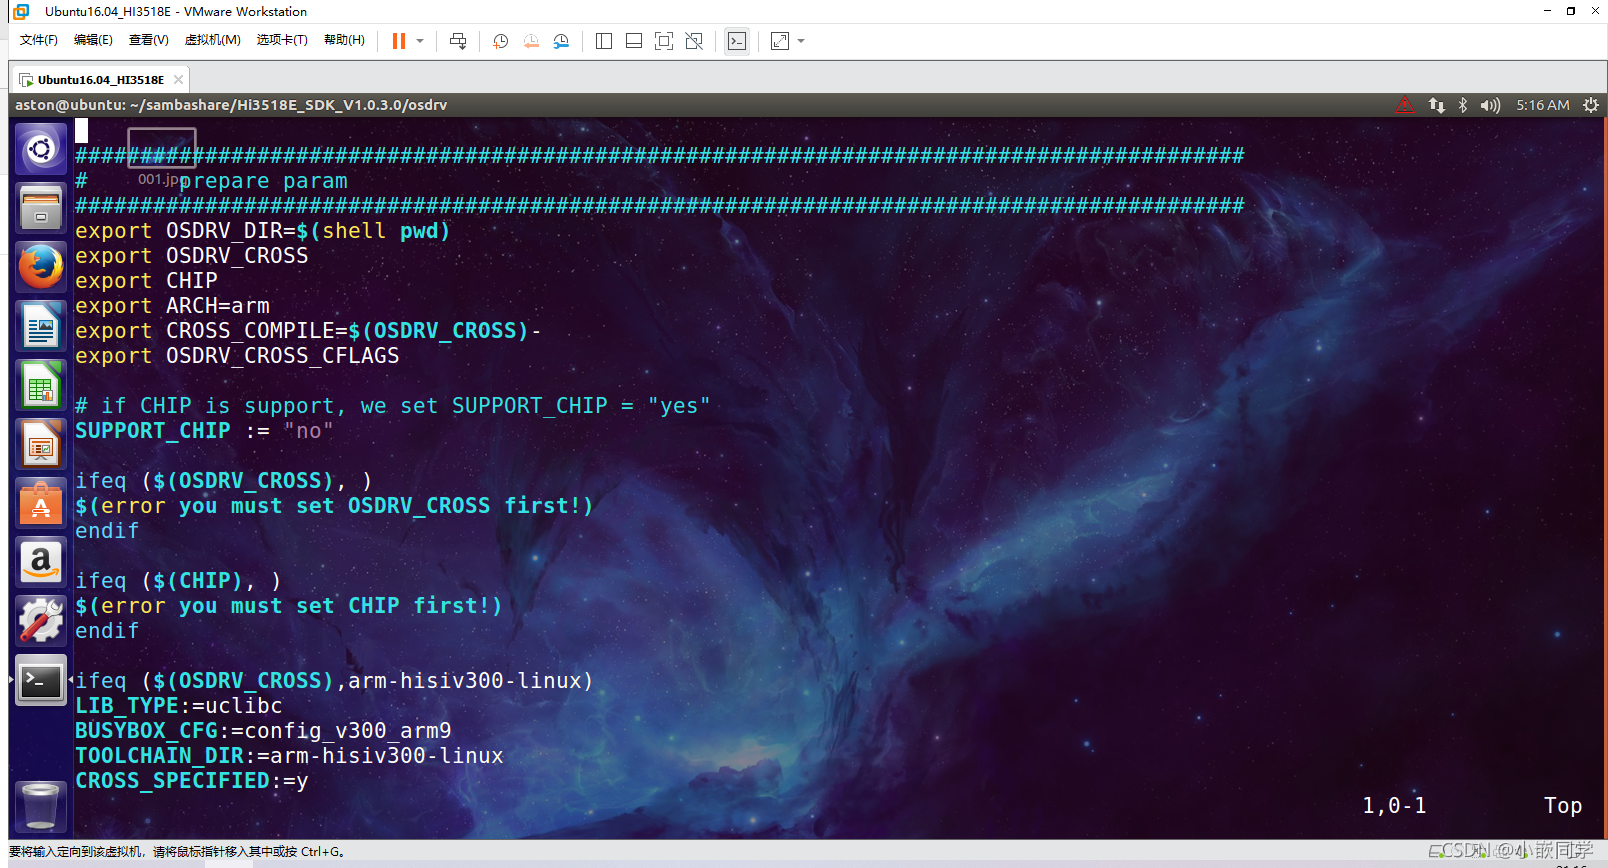Toggle the library sidebar view
Image resolution: width=1608 pixels, height=868 pixels.
pos(604,41)
